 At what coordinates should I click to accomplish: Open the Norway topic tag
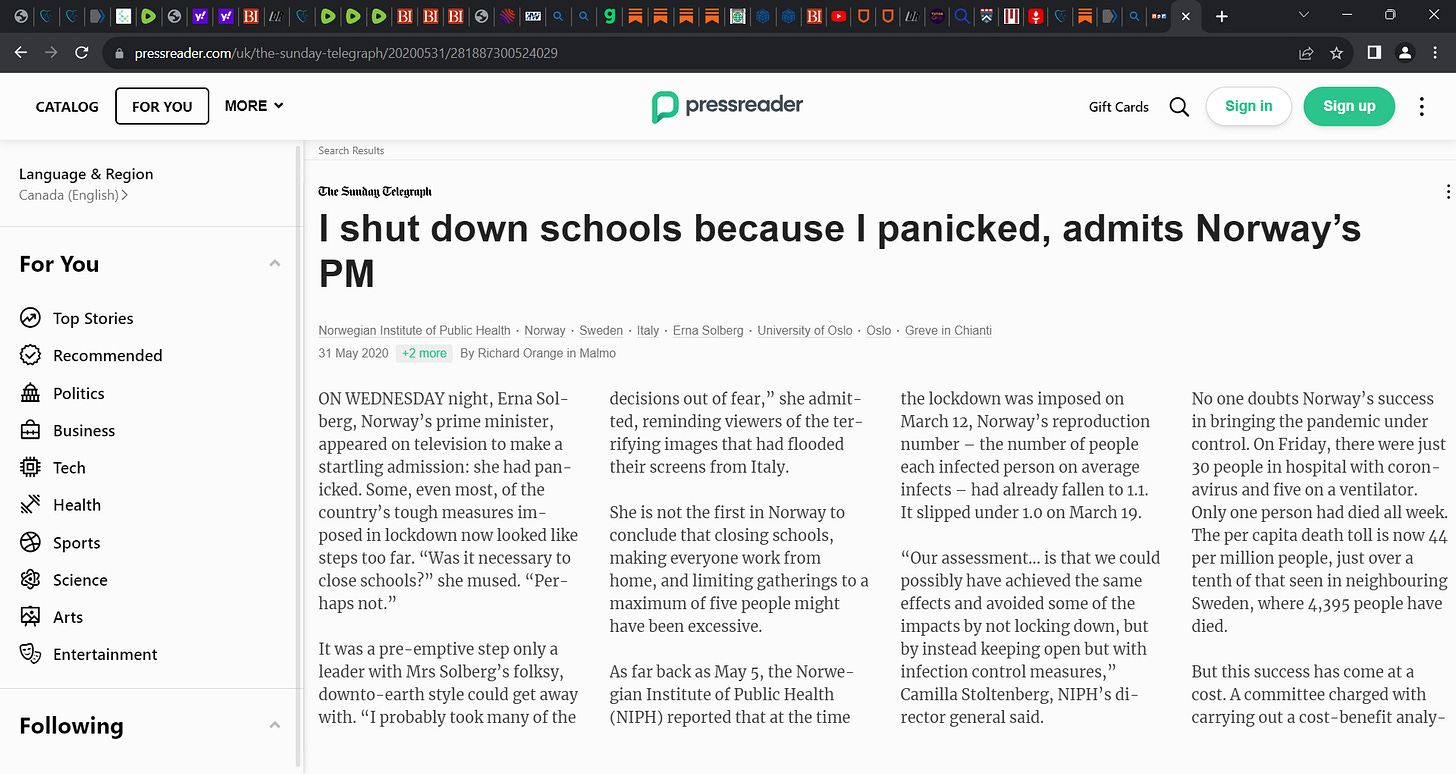coord(545,331)
